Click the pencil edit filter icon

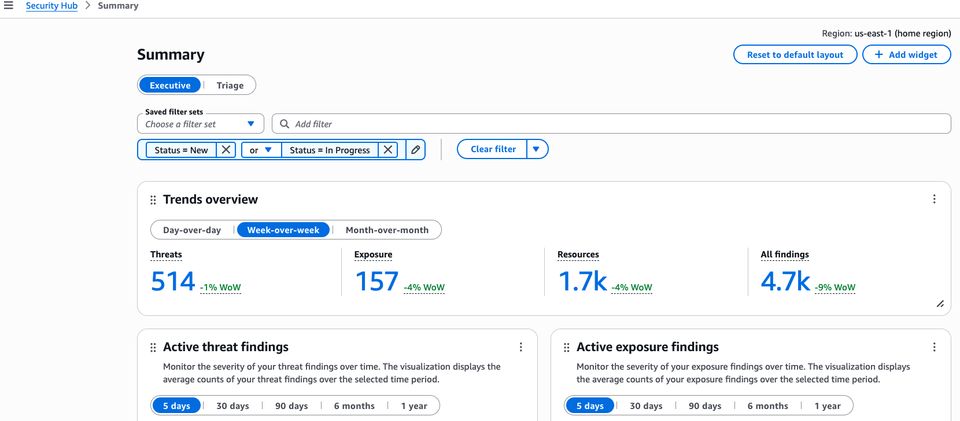415,150
